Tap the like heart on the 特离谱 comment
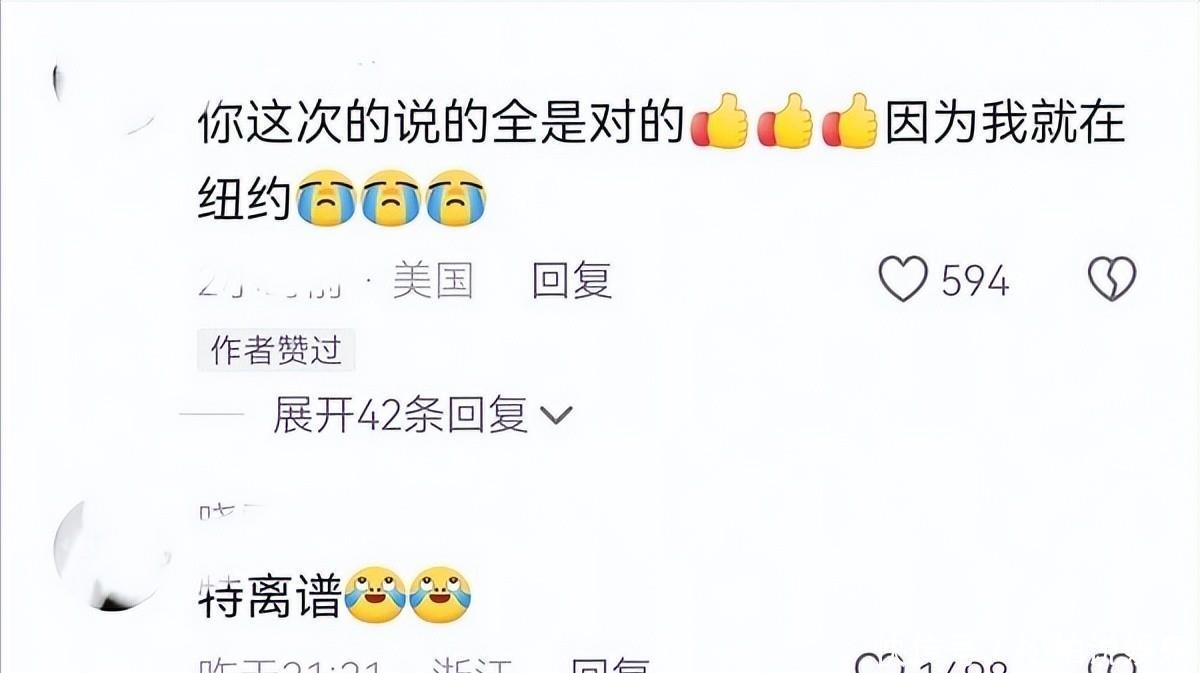The width and height of the screenshot is (1200, 673). tap(880, 664)
